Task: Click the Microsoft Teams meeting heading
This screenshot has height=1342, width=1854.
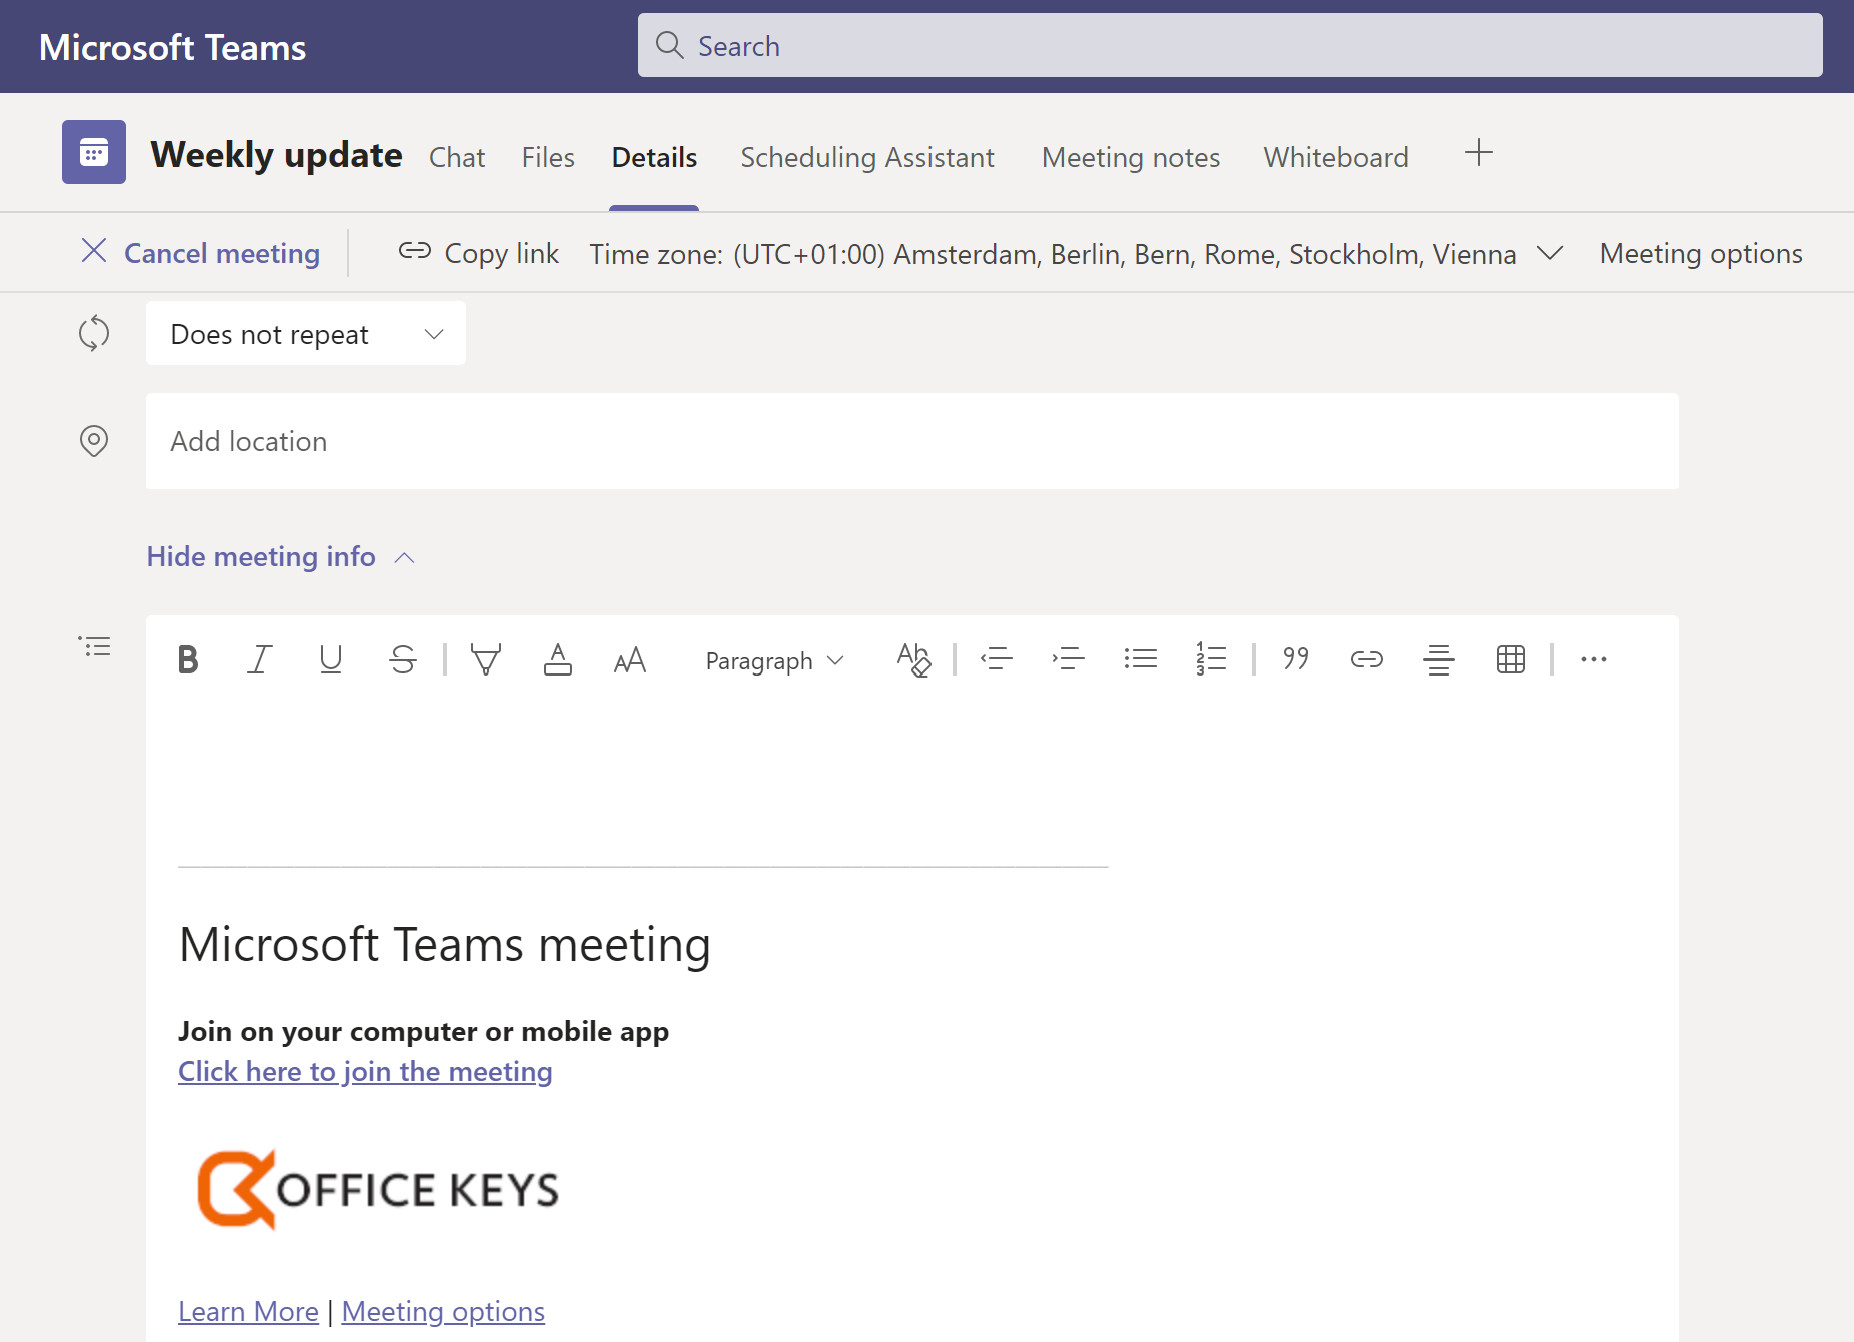Action: coord(445,944)
